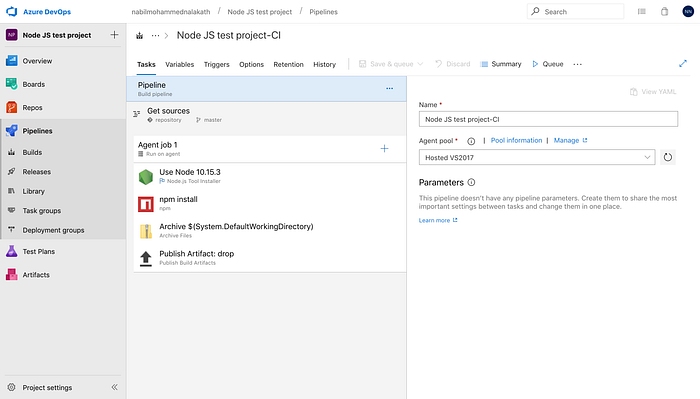Focus the Search box
This screenshot has width=700, height=399.
(x=575, y=12)
